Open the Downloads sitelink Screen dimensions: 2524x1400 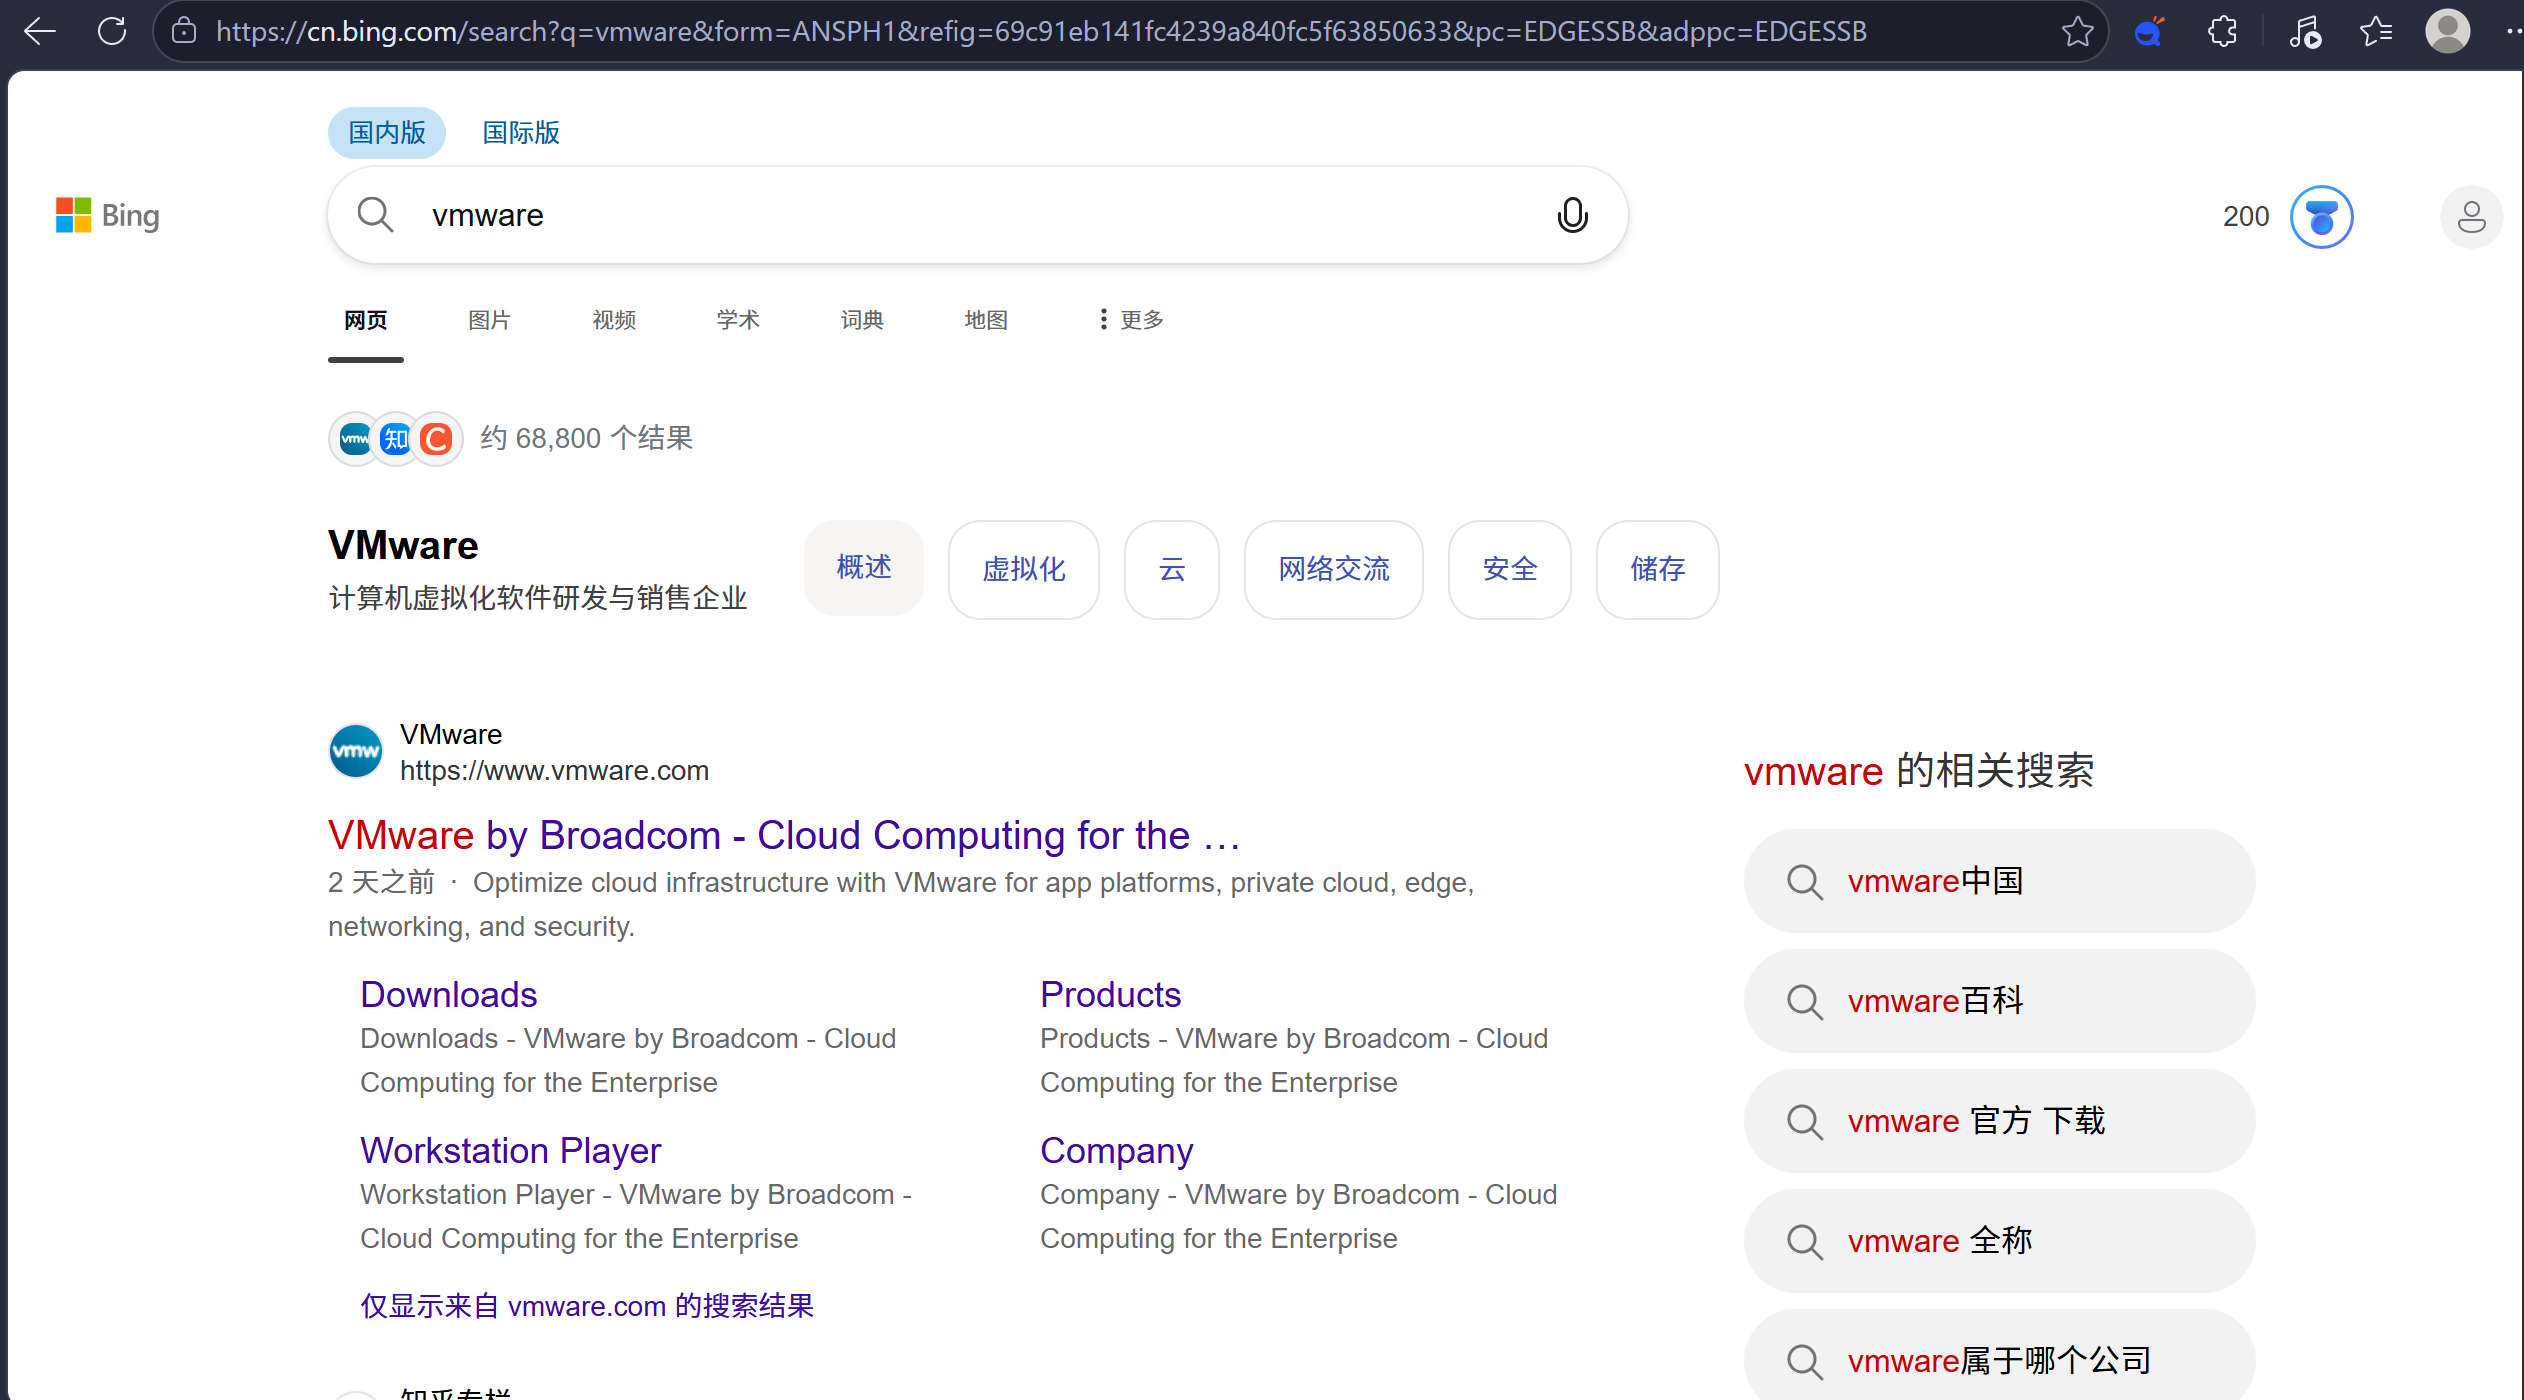(448, 994)
